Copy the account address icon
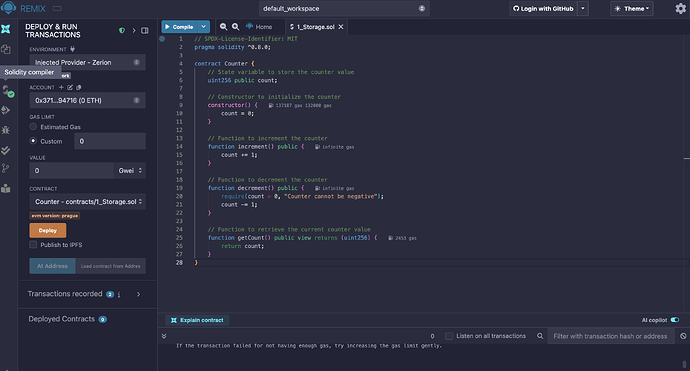690x371 pixels. [79, 87]
